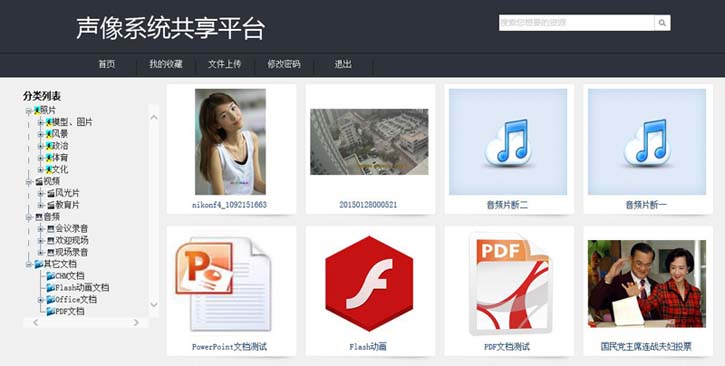The width and height of the screenshot is (725, 366).
Task: Expand the 风景 category node
Action: point(41,134)
